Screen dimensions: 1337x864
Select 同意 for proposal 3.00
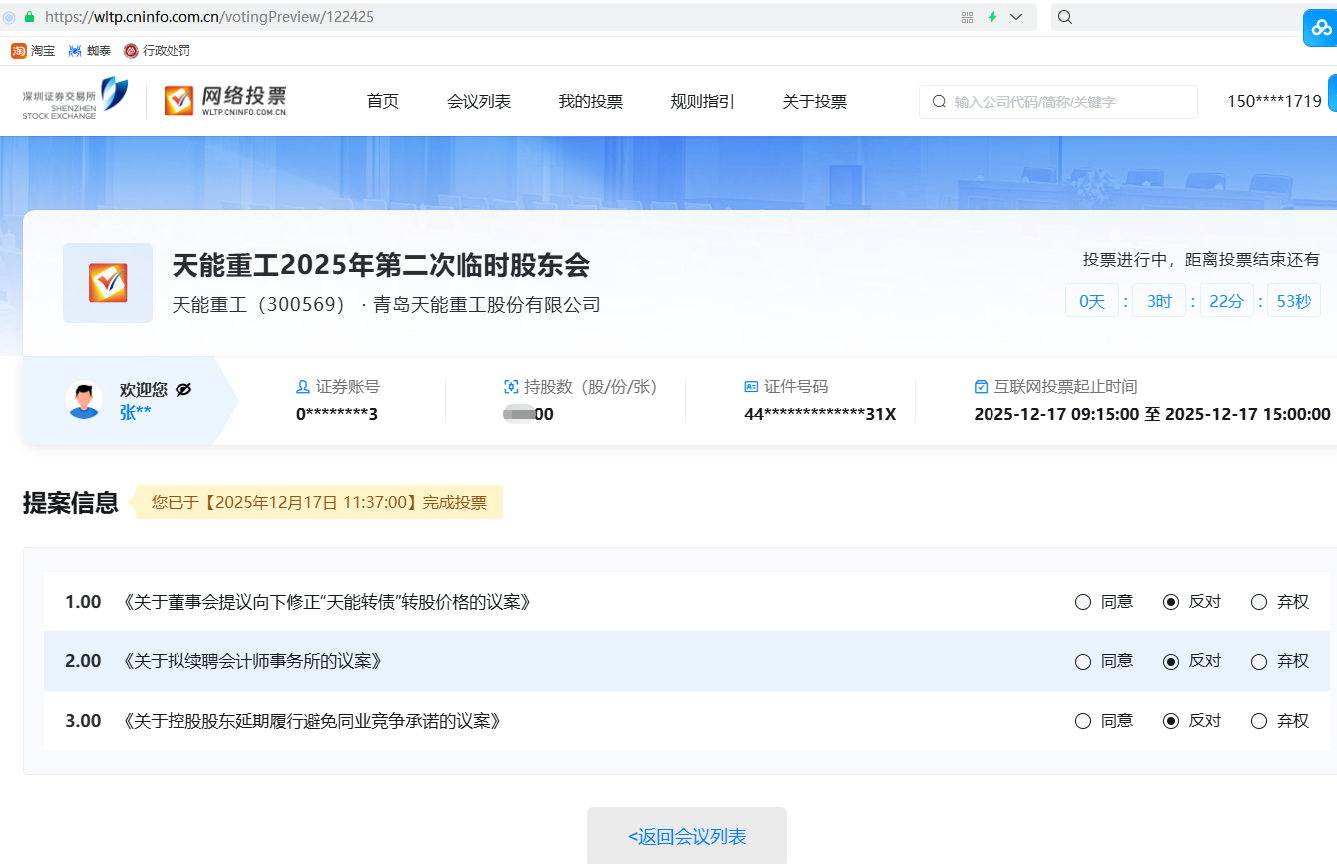(1082, 721)
